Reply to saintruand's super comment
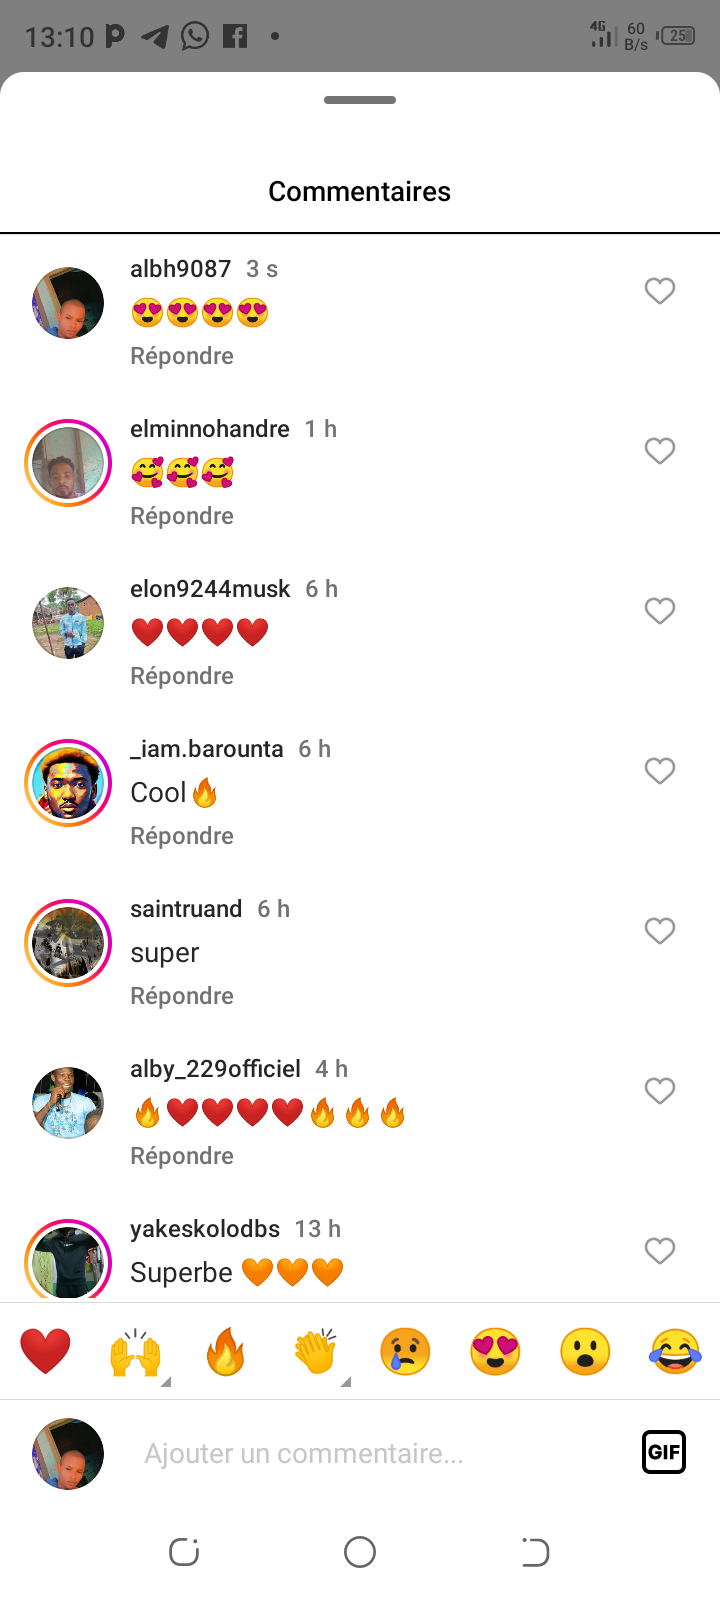The width and height of the screenshot is (720, 1600). [182, 996]
